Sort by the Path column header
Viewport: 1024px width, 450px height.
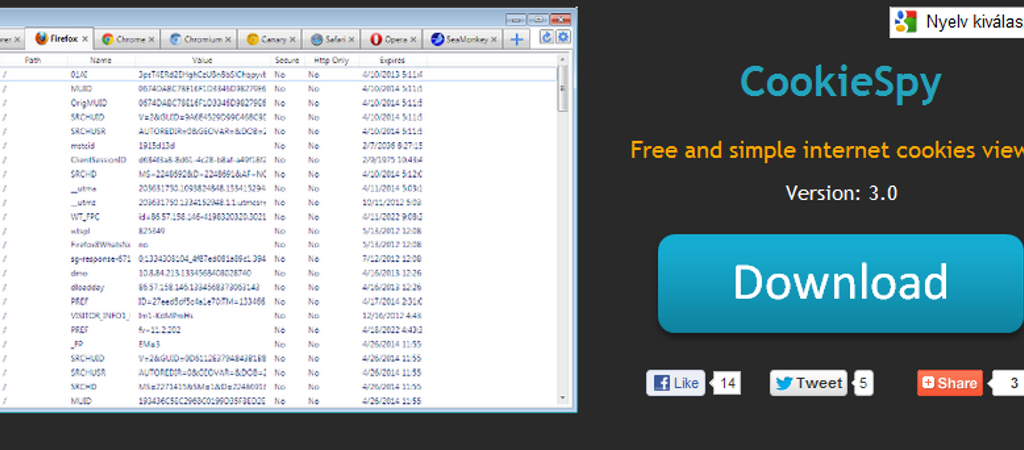coord(33,60)
